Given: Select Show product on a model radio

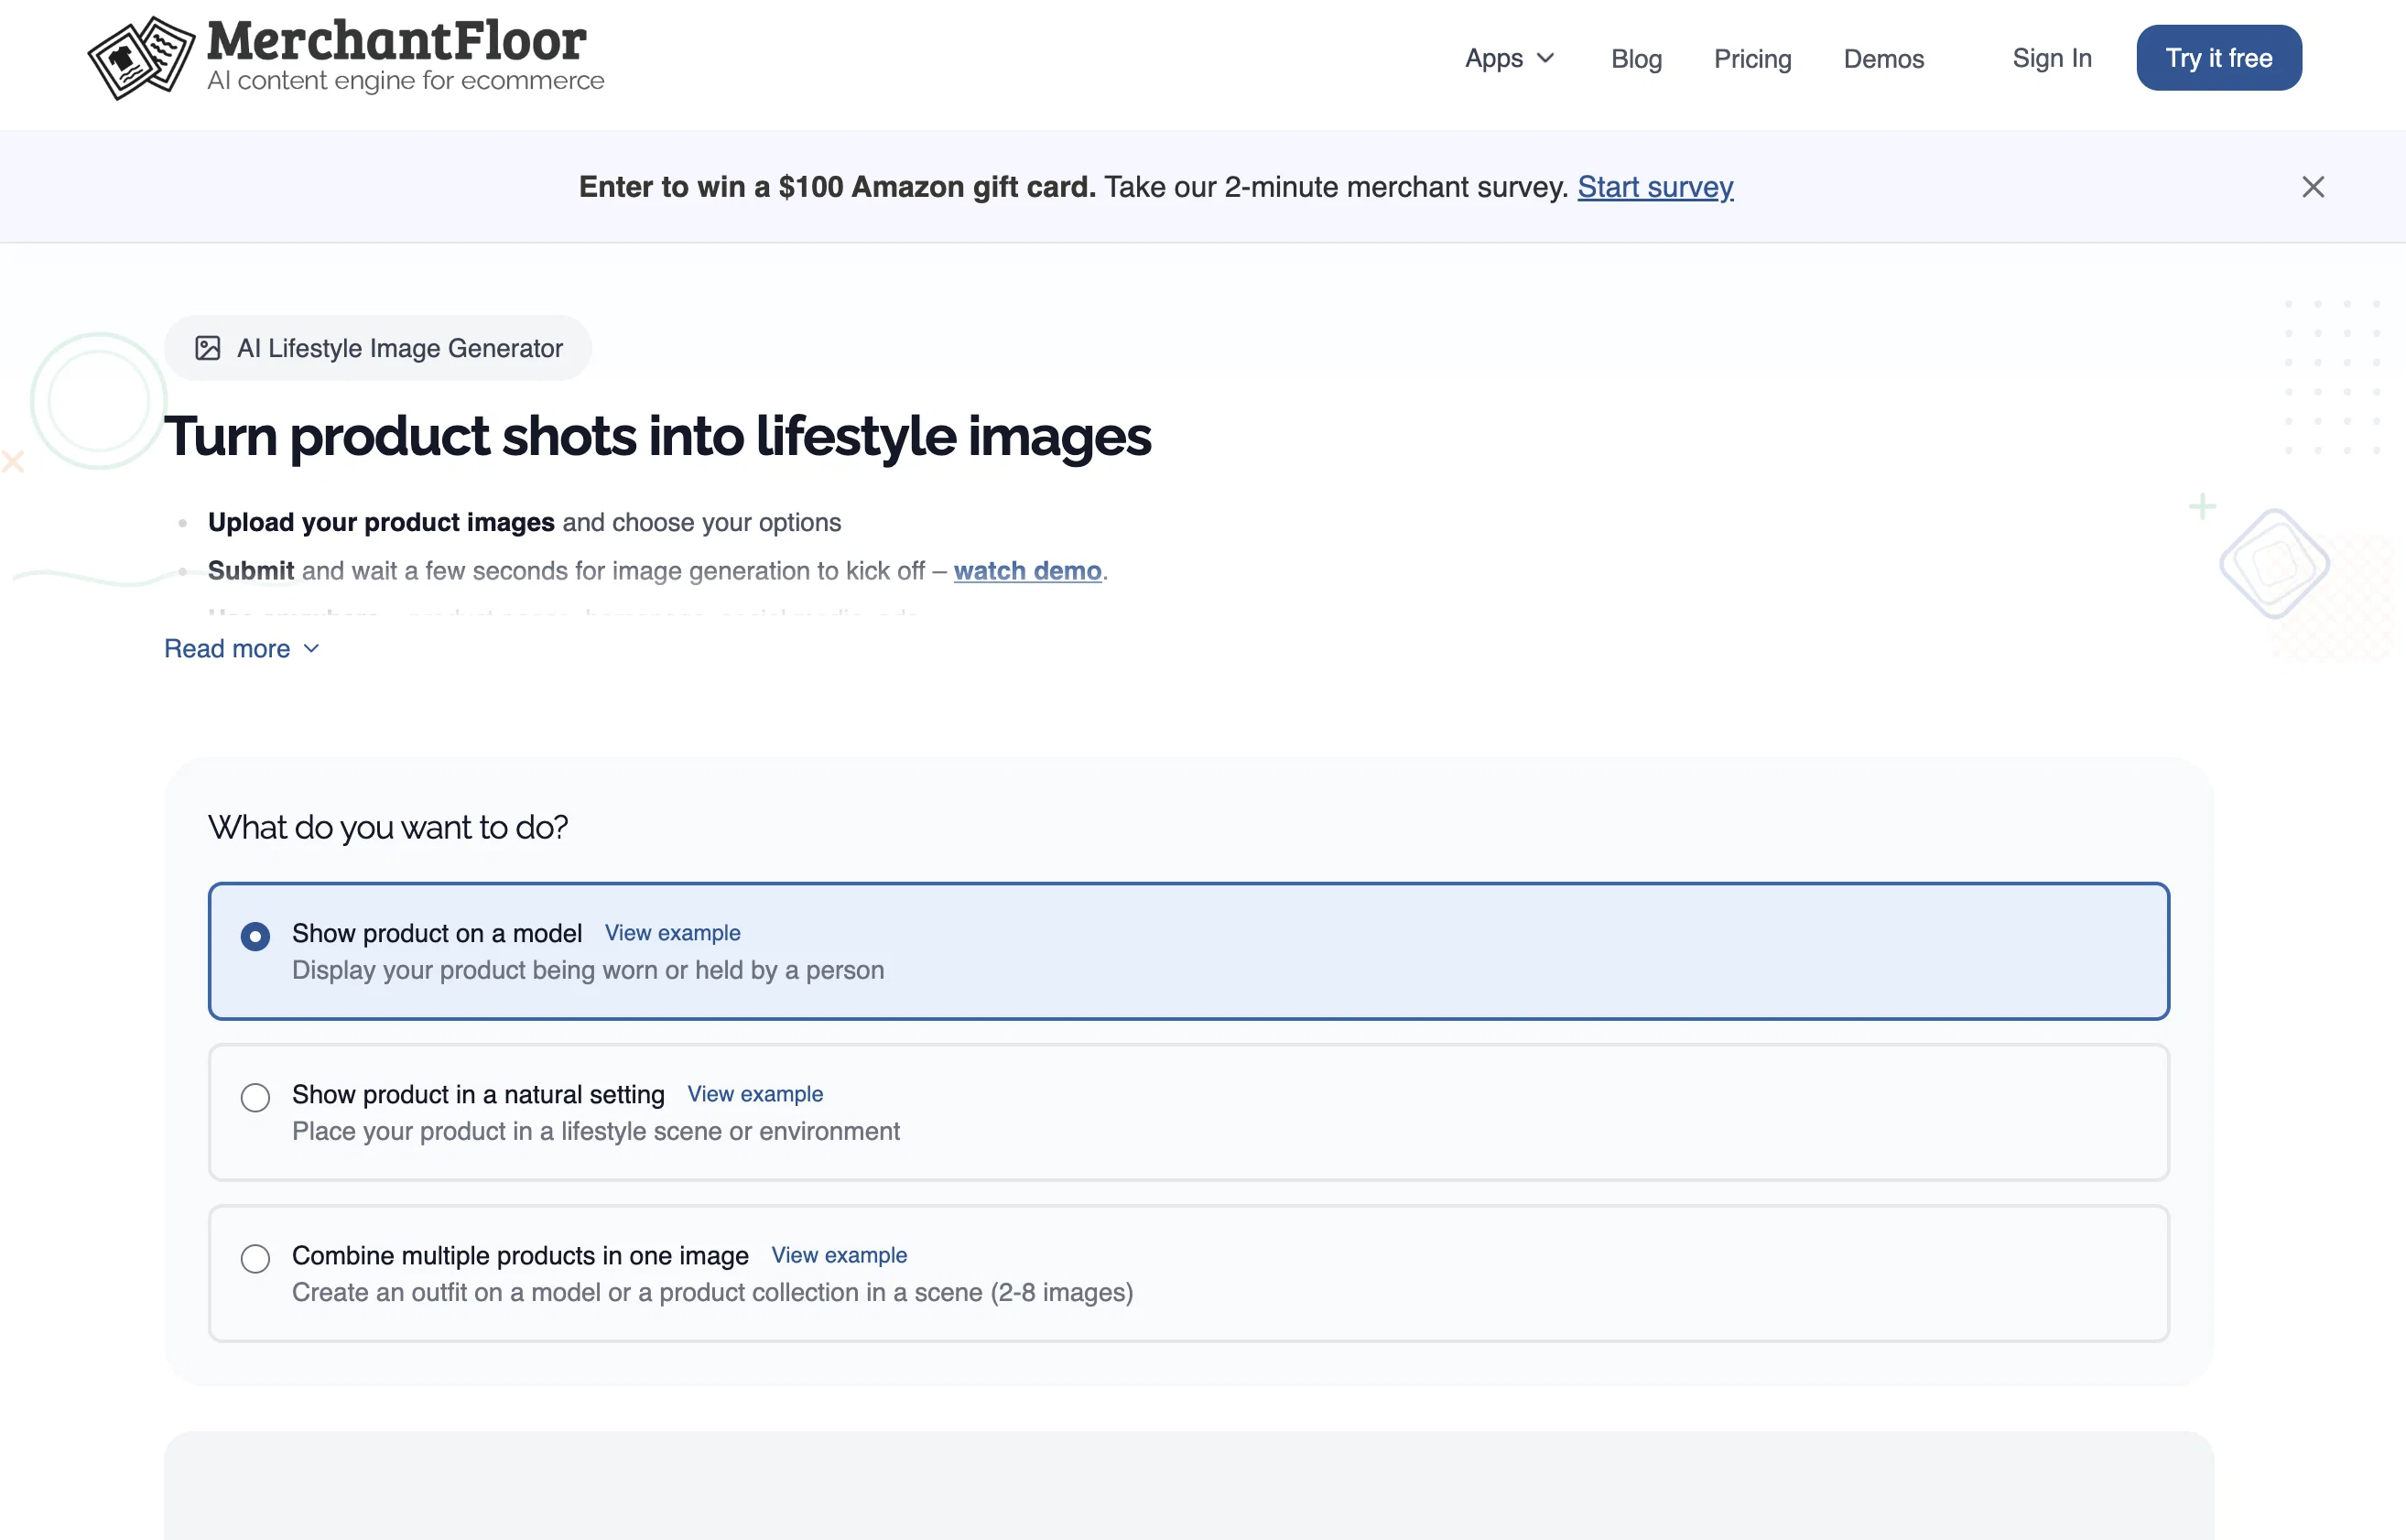Looking at the screenshot, I should (x=255, y=936).
